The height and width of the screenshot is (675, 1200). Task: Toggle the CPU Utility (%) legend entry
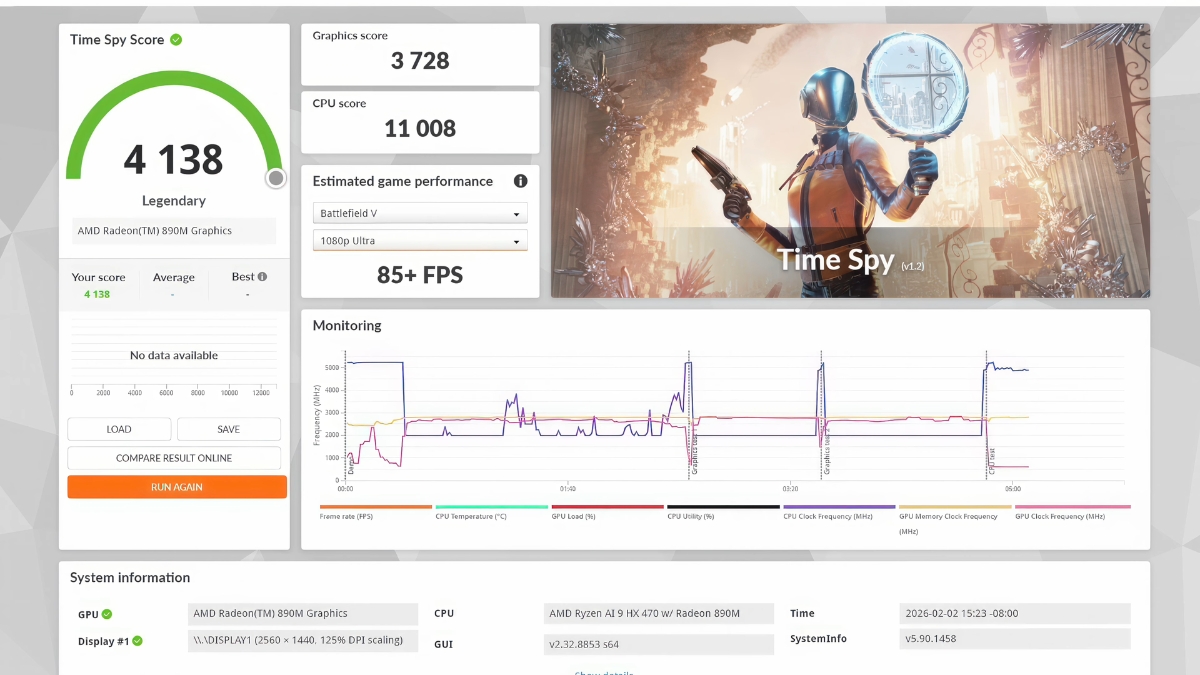pyautogui.click(x=724, y=512)
